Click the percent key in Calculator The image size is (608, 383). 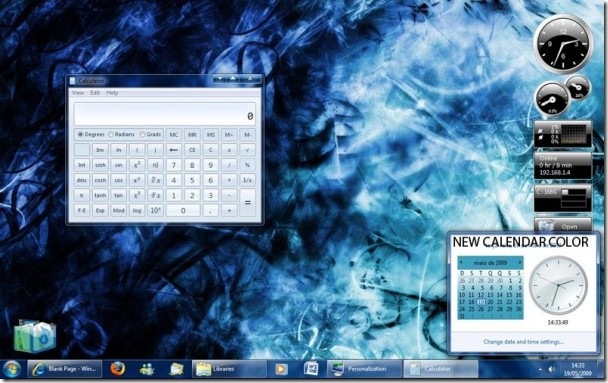[247, 165]
